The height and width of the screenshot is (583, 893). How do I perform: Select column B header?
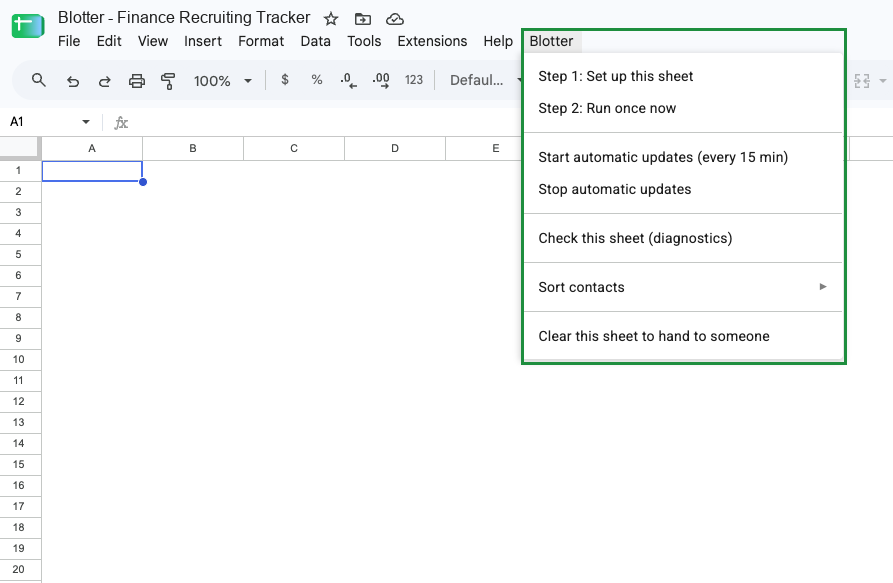click(x=193, y=149)
